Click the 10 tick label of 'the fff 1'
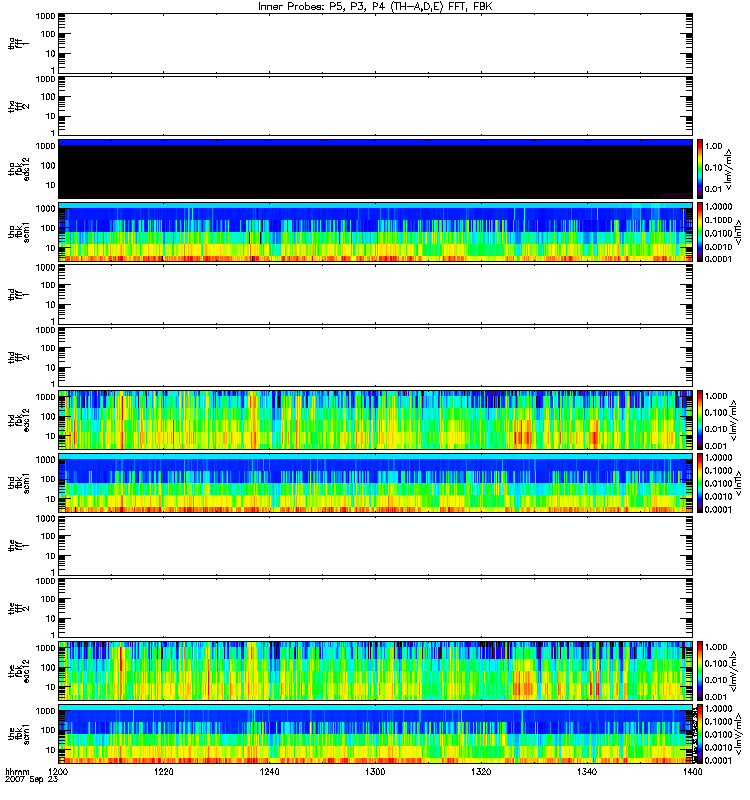Viewport: 750px width, 800px height. click(51, 556)
